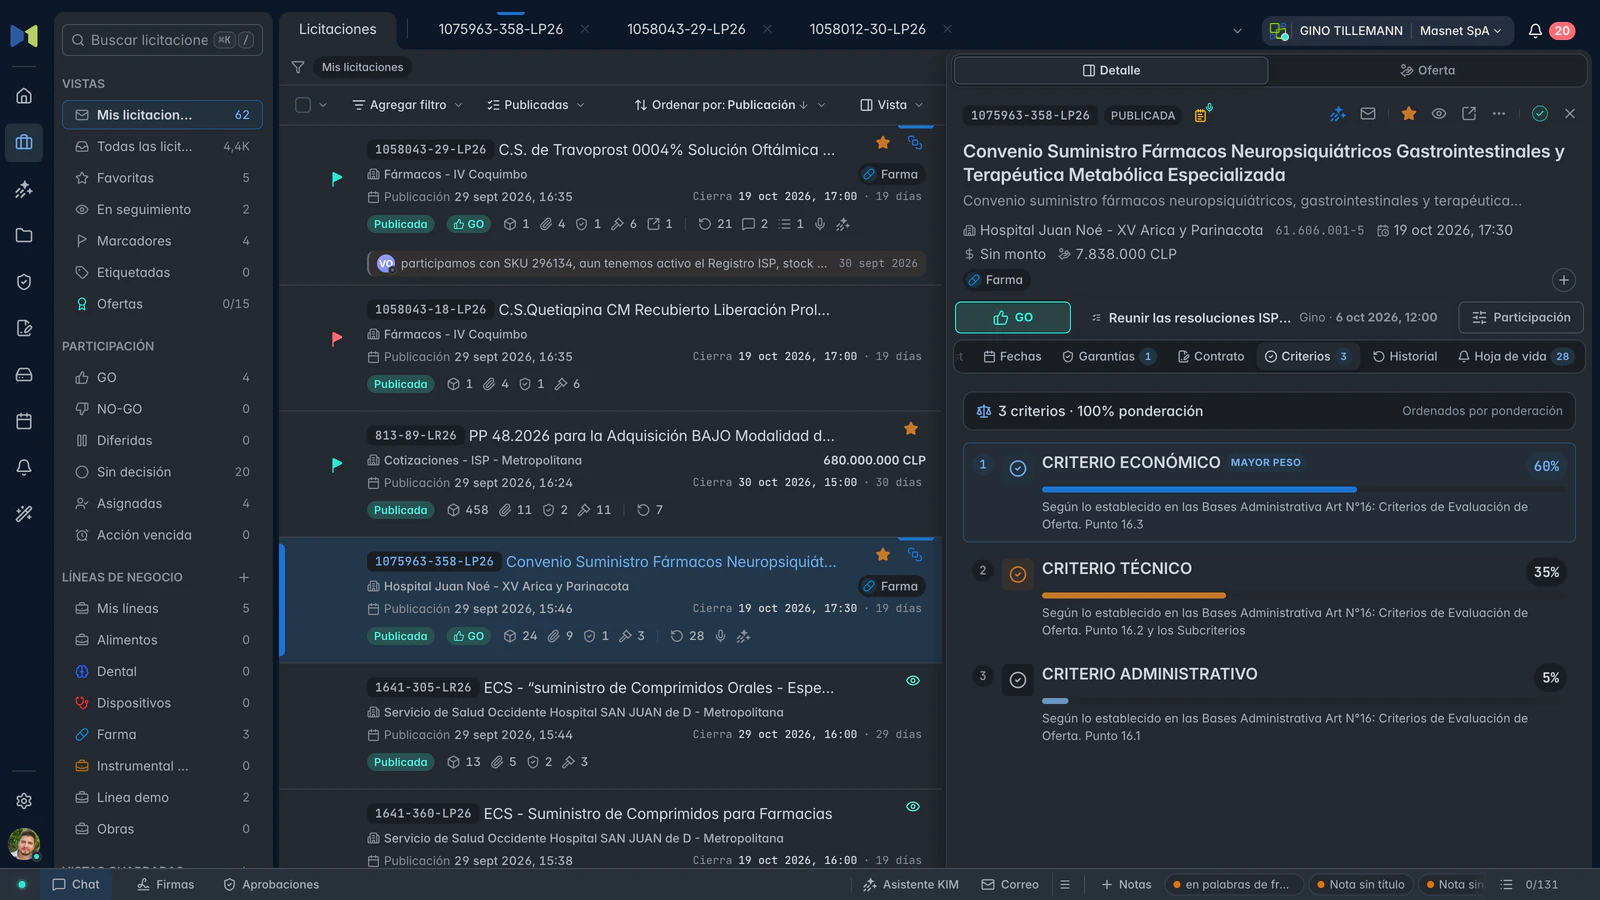Open the home icon in the left rail

(x=24, y=96)
